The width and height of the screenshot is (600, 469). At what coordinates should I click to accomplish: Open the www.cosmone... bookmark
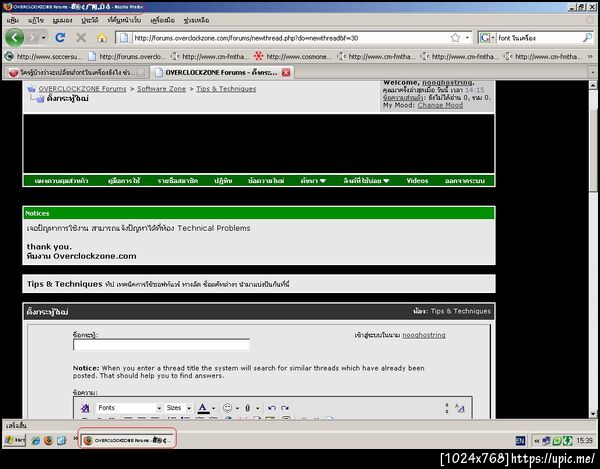pos(293,57)
